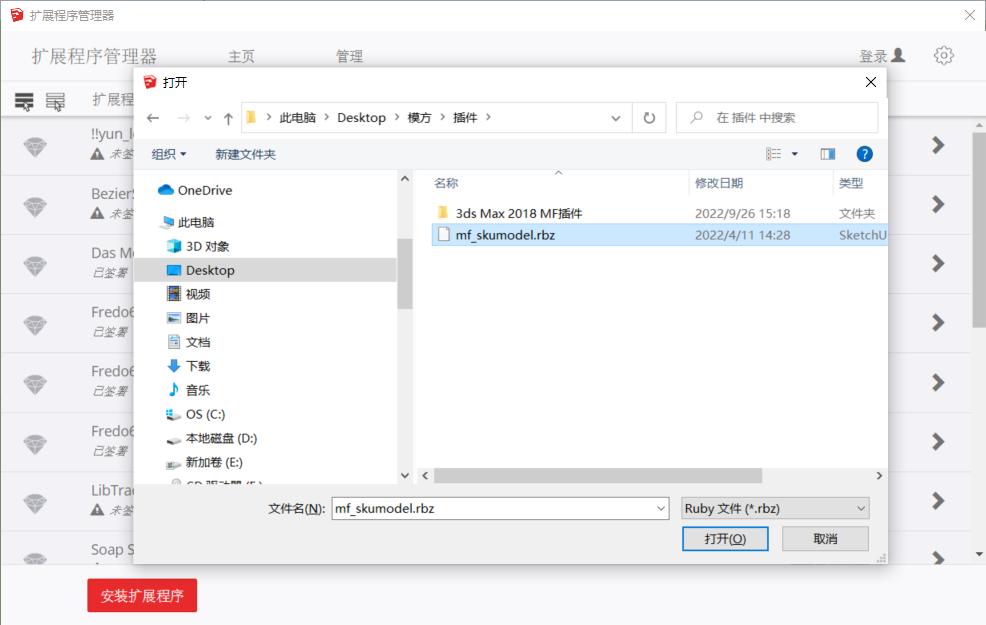
Task: Create a new folder with 新建文件夹
Action: pyautogui.click(x=245, y=154)
